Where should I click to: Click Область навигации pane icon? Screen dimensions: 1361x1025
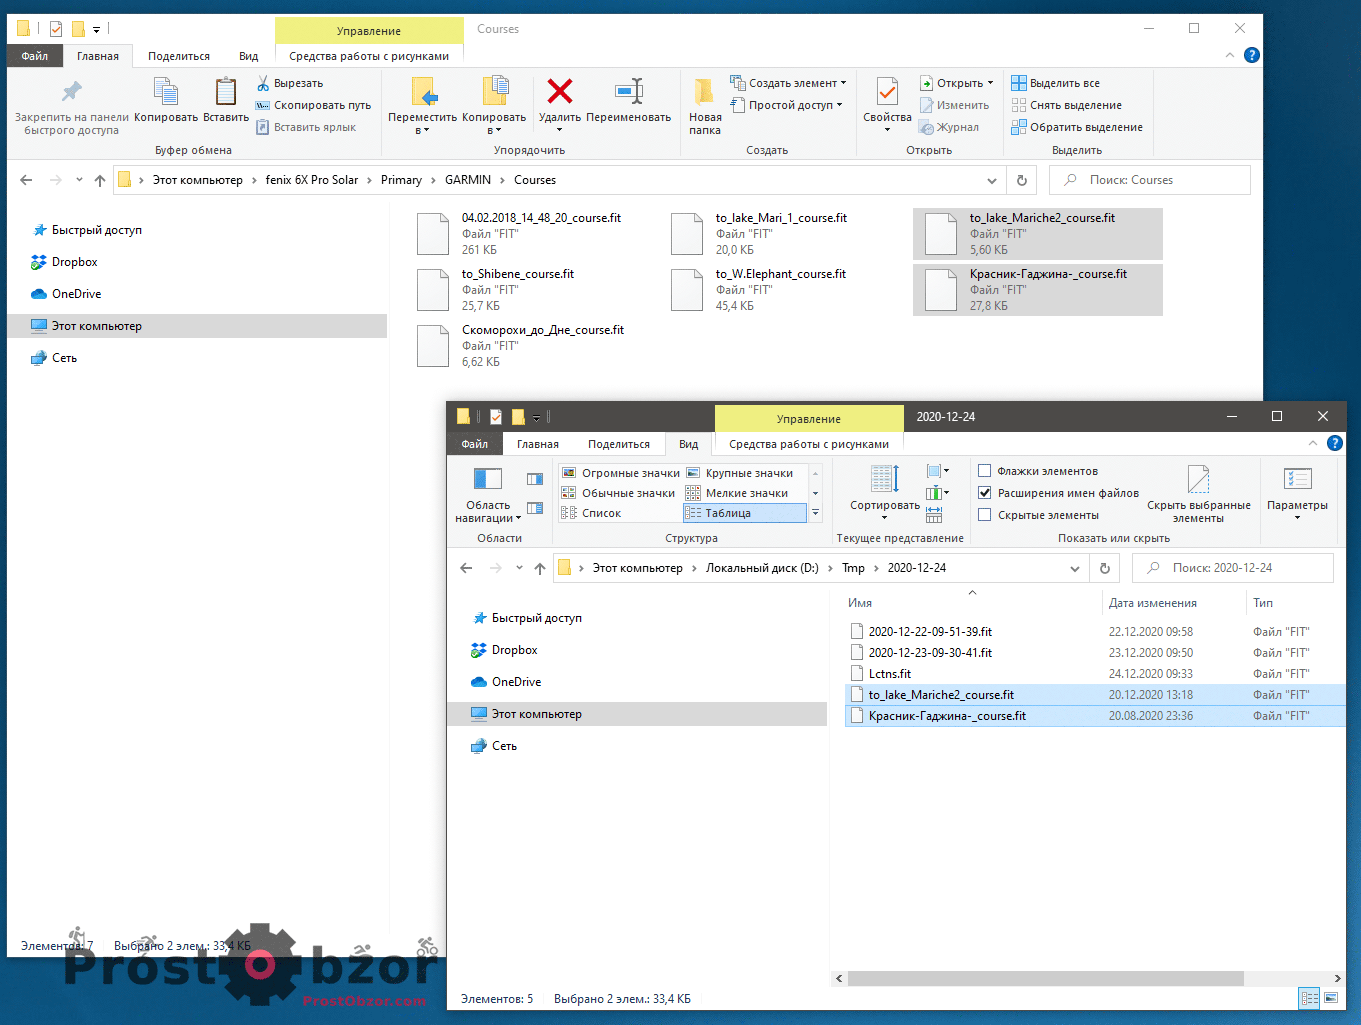487,480
